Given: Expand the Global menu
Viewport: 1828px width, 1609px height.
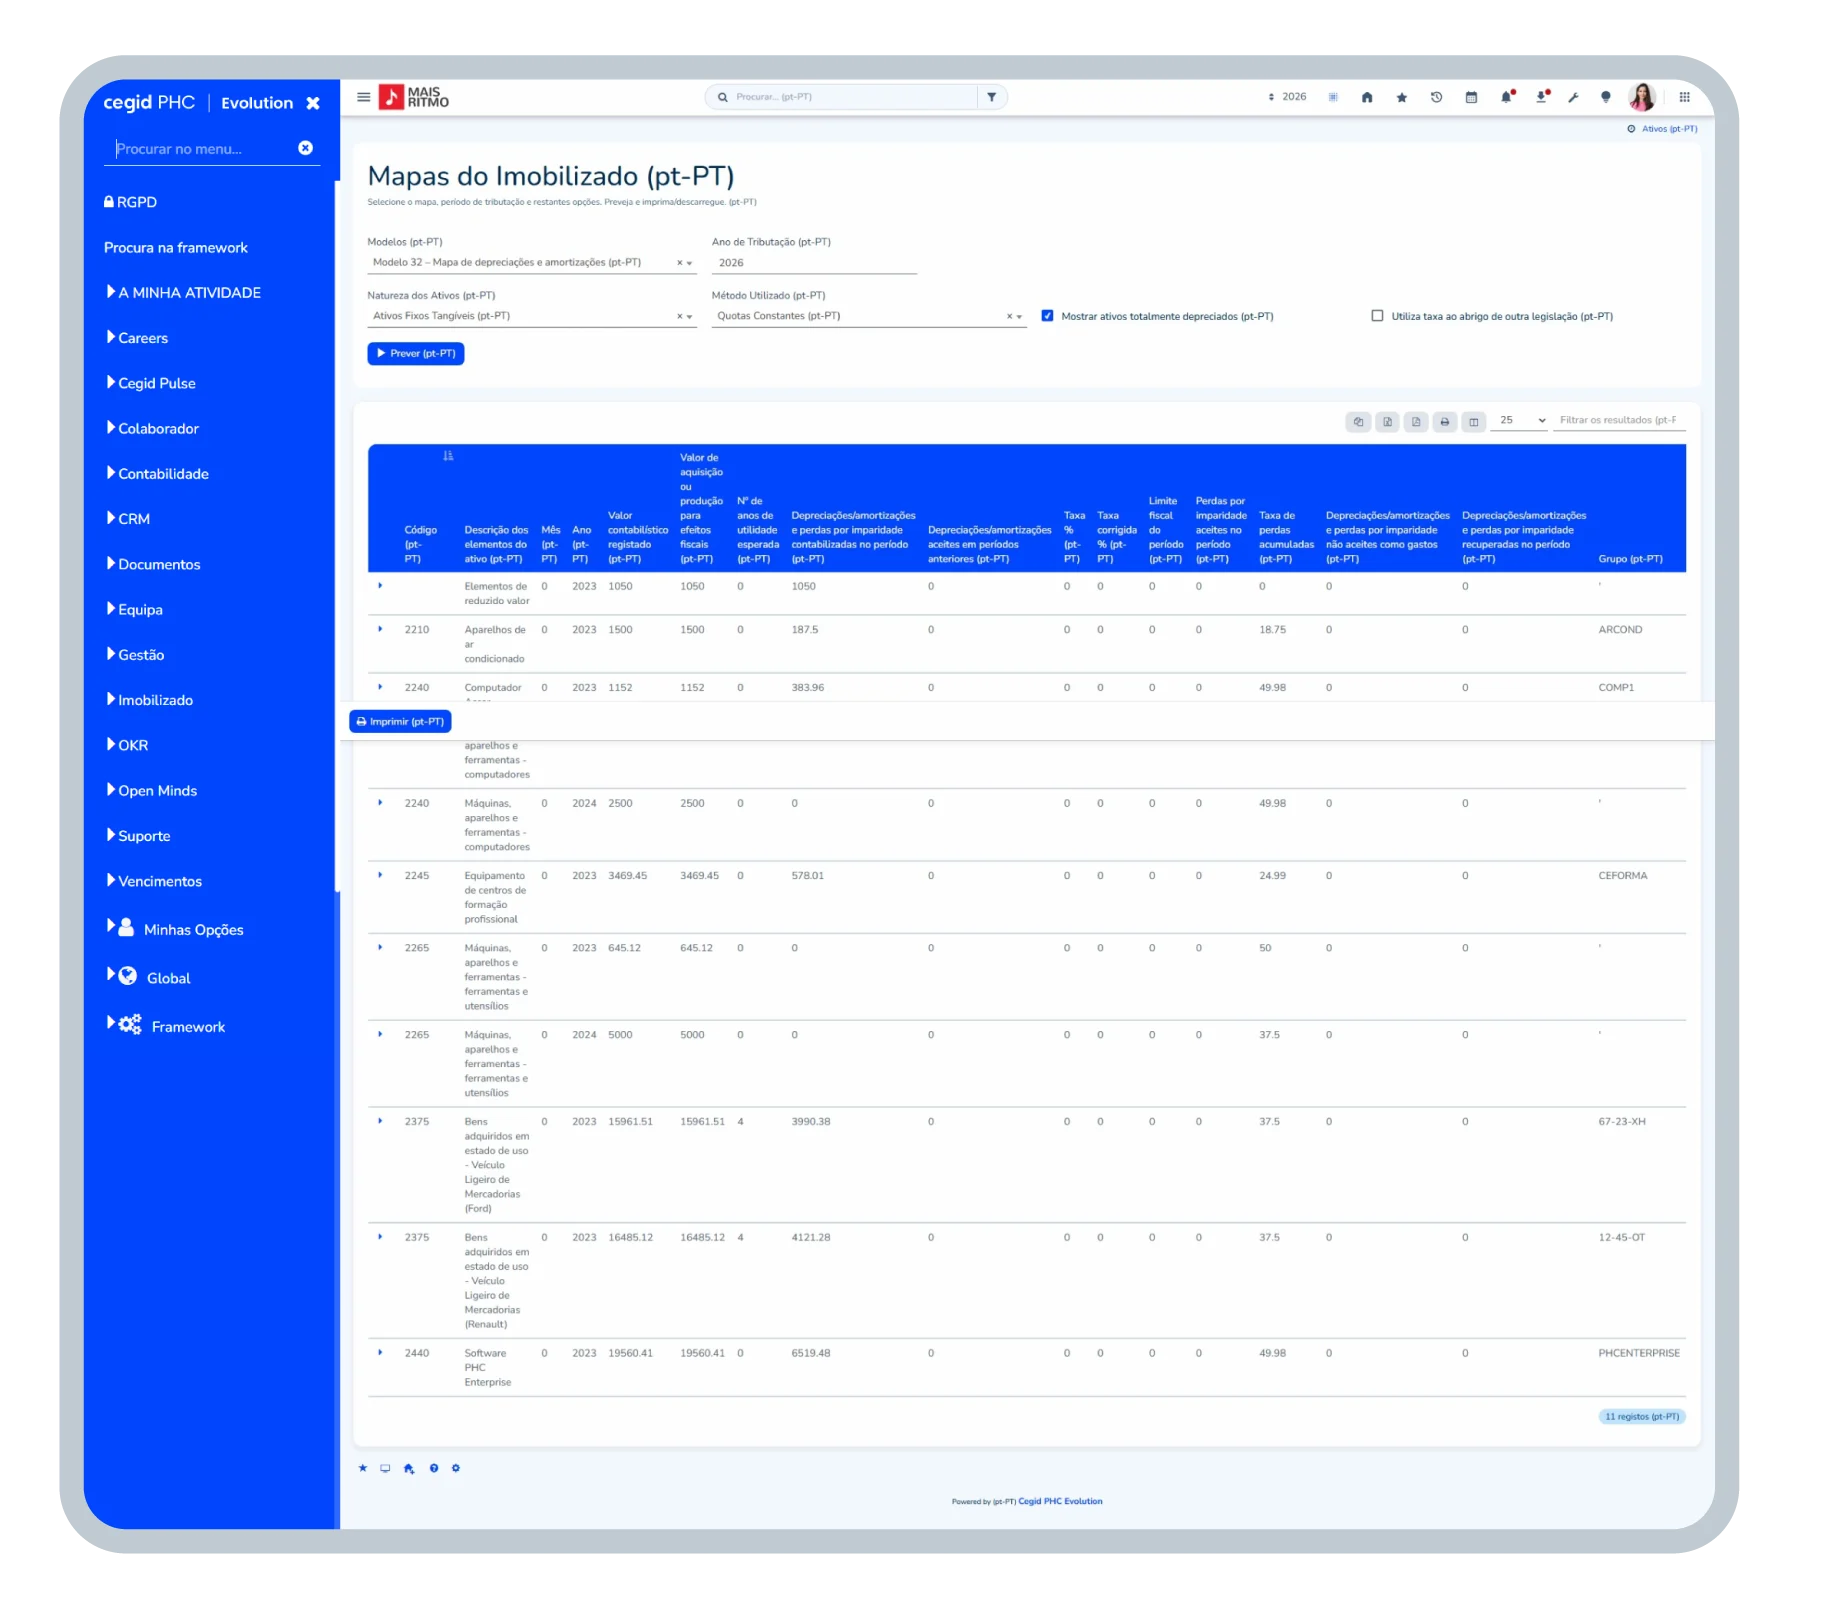Looking at the screenshot, I should (148, 977).
